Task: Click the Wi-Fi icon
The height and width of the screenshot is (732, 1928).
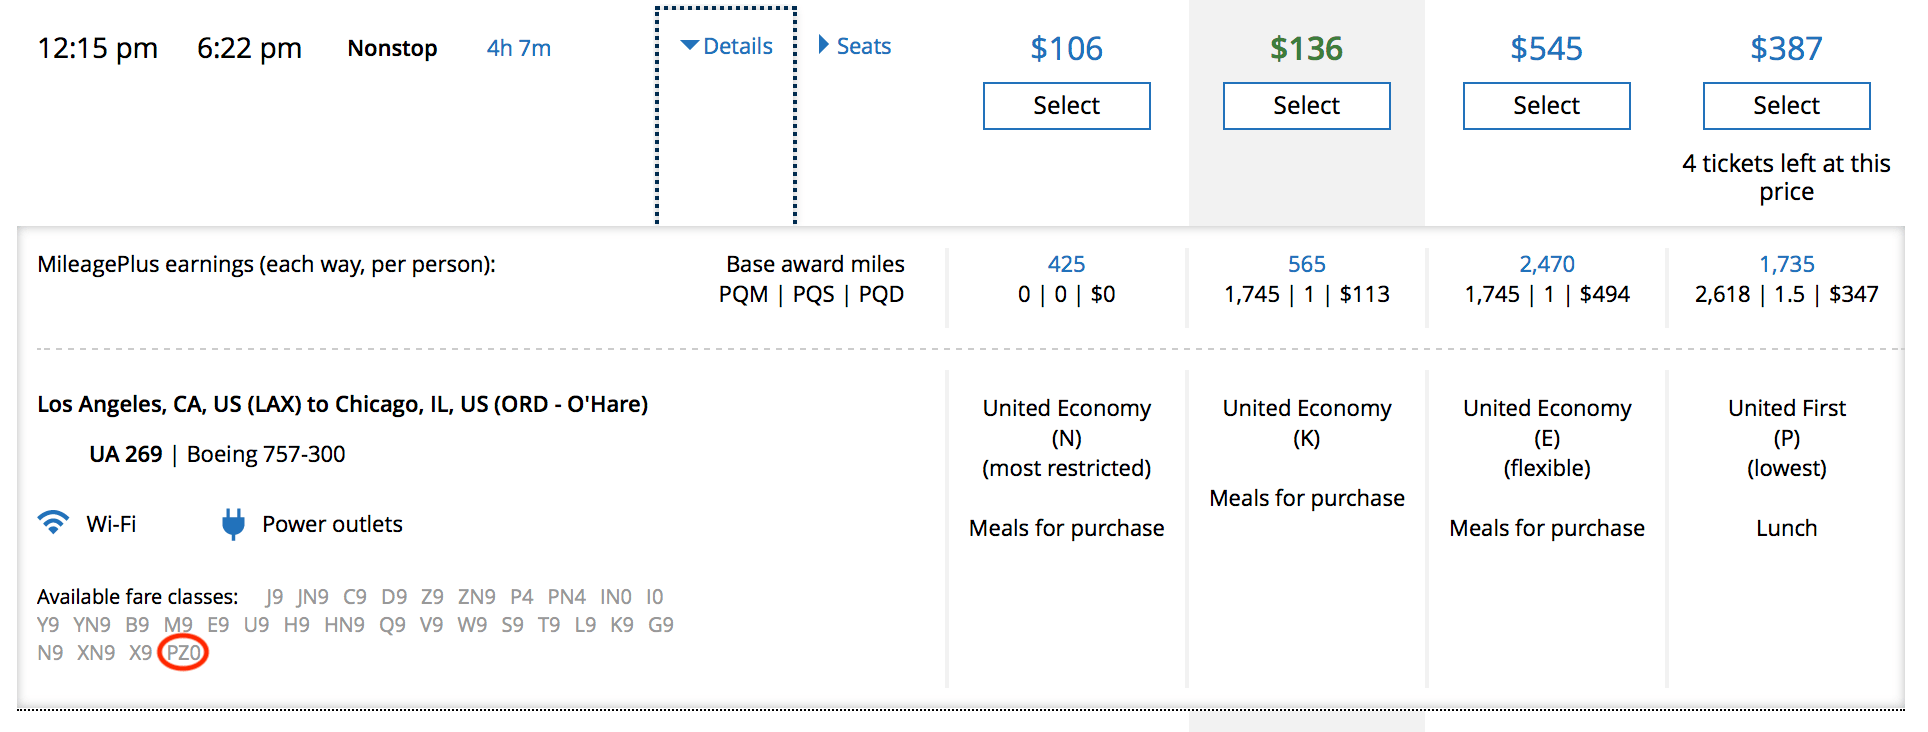Action: pos(53,523)
